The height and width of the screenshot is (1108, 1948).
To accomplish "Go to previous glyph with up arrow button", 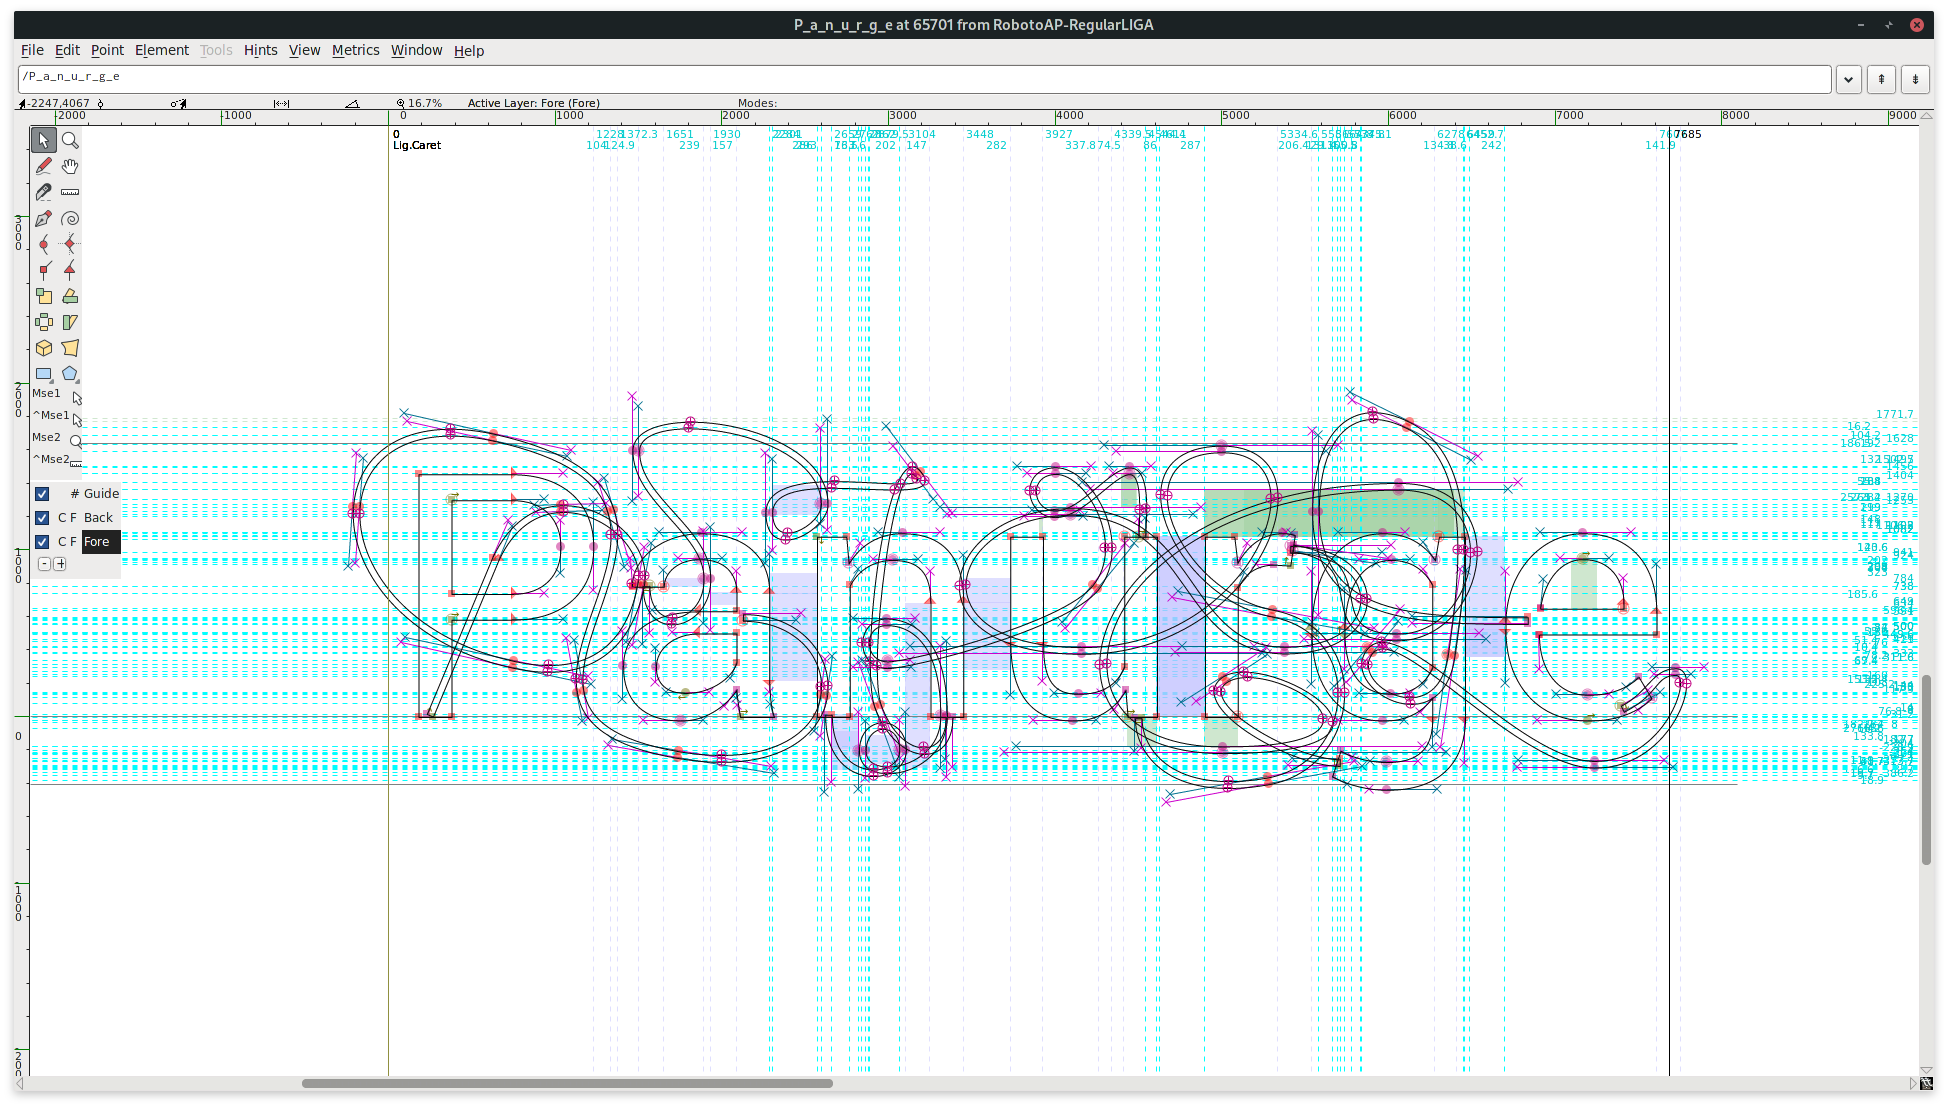I will [1881, 79].
